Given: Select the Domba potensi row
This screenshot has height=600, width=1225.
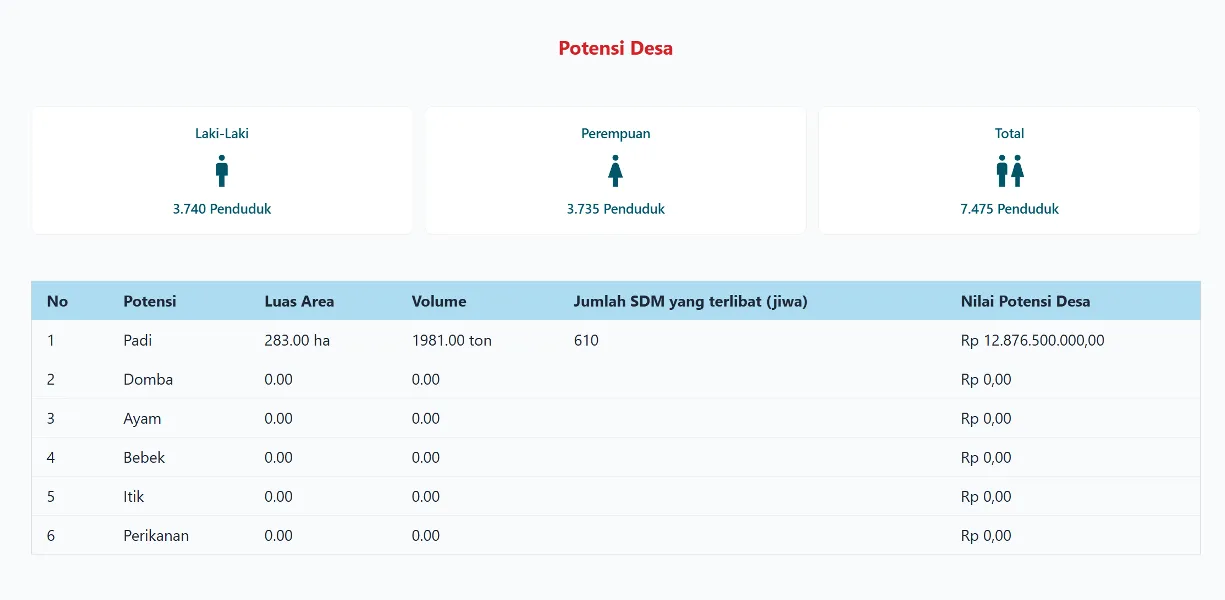Looking at the screenshot, I should (148, 379).
